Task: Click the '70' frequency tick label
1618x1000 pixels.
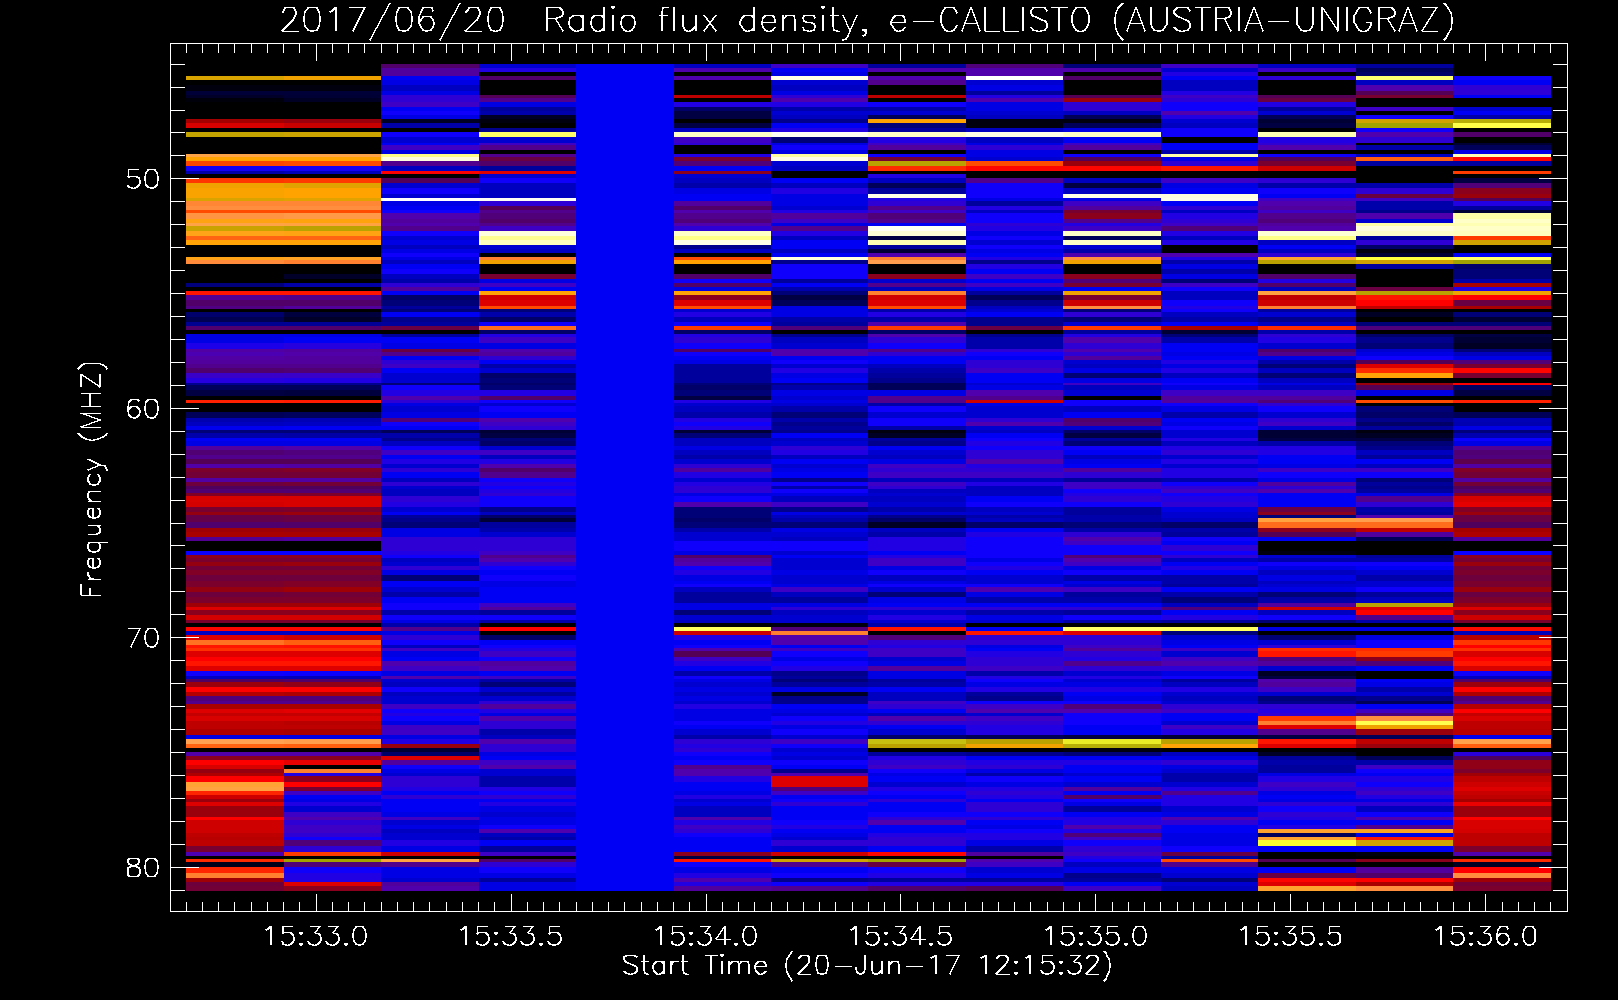Action: [x=143, y=638]
